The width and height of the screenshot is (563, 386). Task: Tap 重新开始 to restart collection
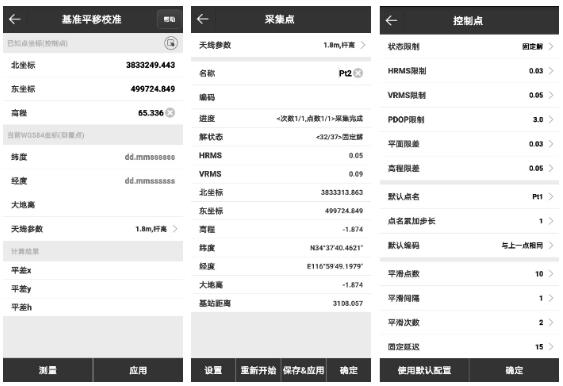point(259,370)
